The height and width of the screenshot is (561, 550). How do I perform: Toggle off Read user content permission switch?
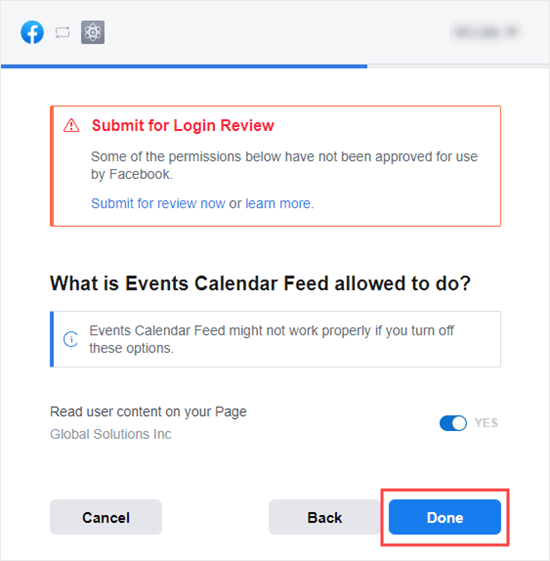click(453, 423)
